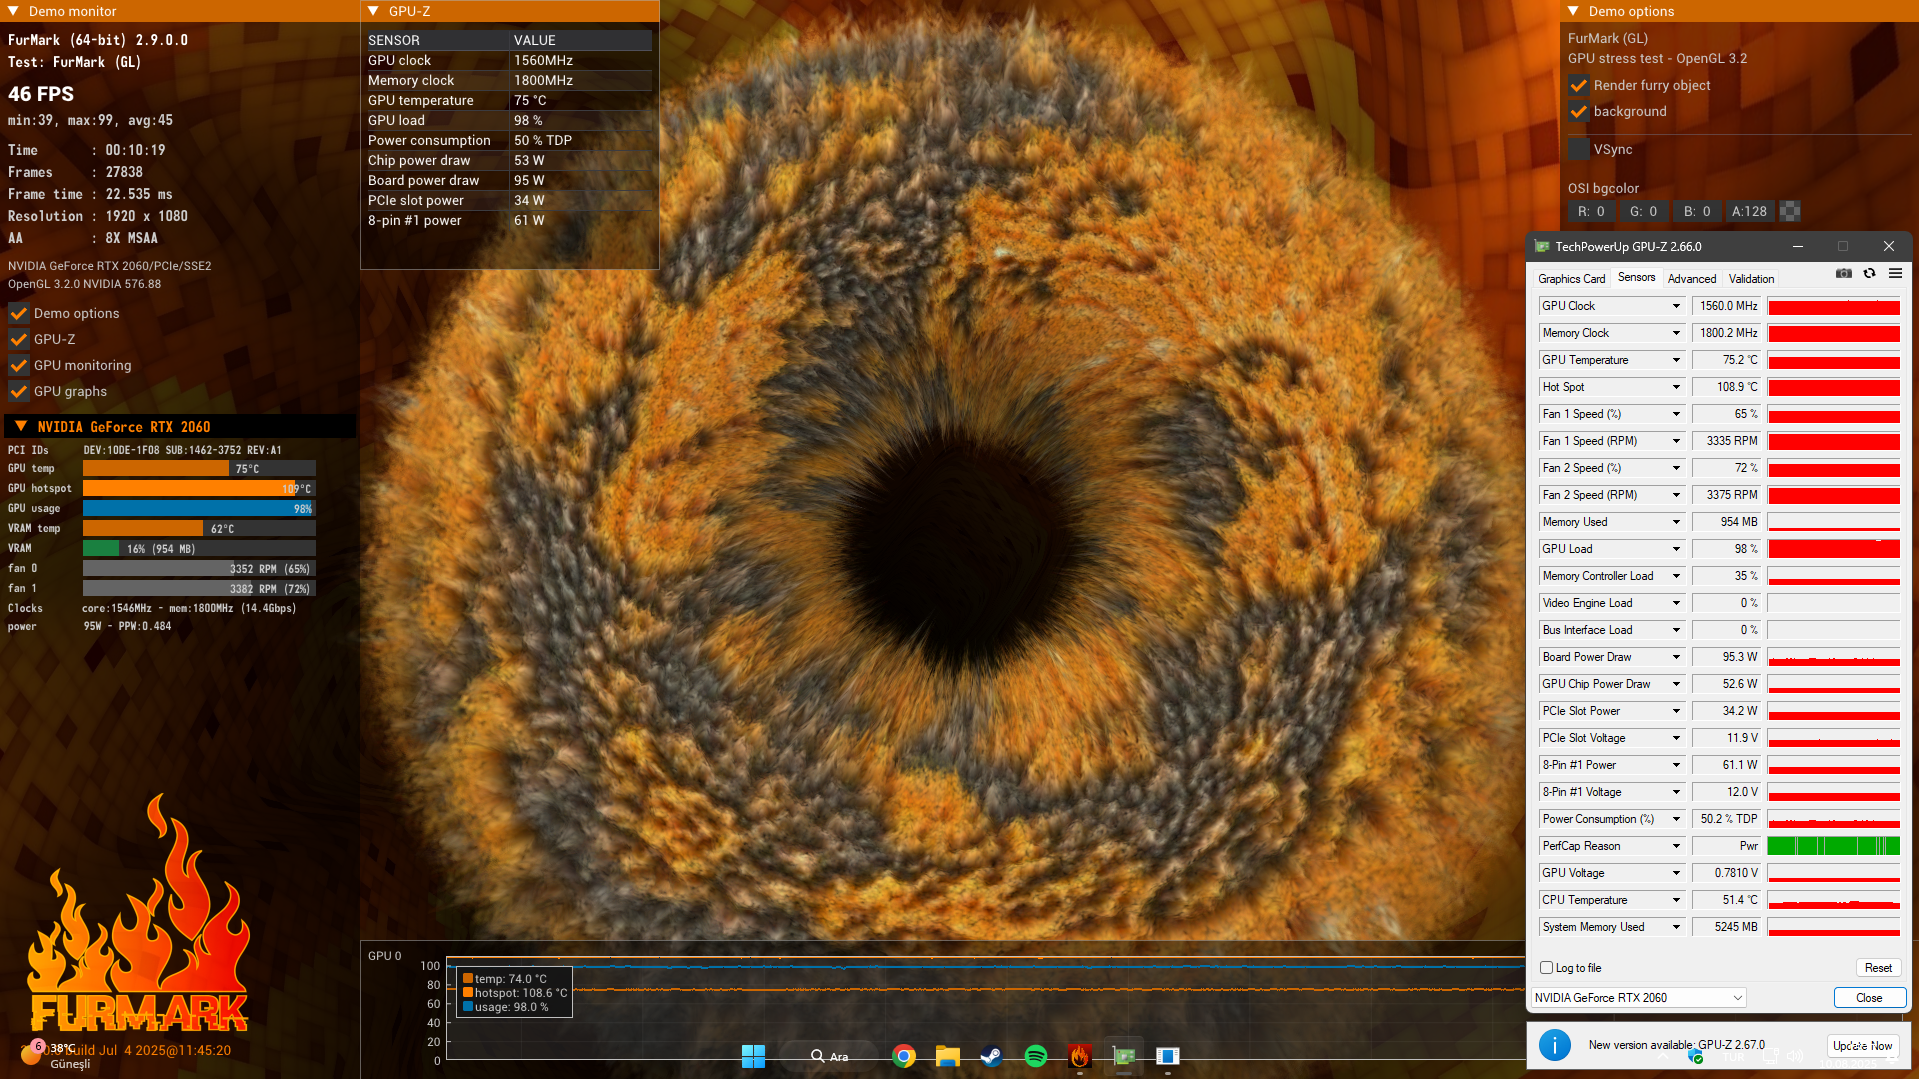Viewport: 1919px width, 1079px height.
Task: Collapse the GPU-Z overlay panel
Action: (373, 11)
